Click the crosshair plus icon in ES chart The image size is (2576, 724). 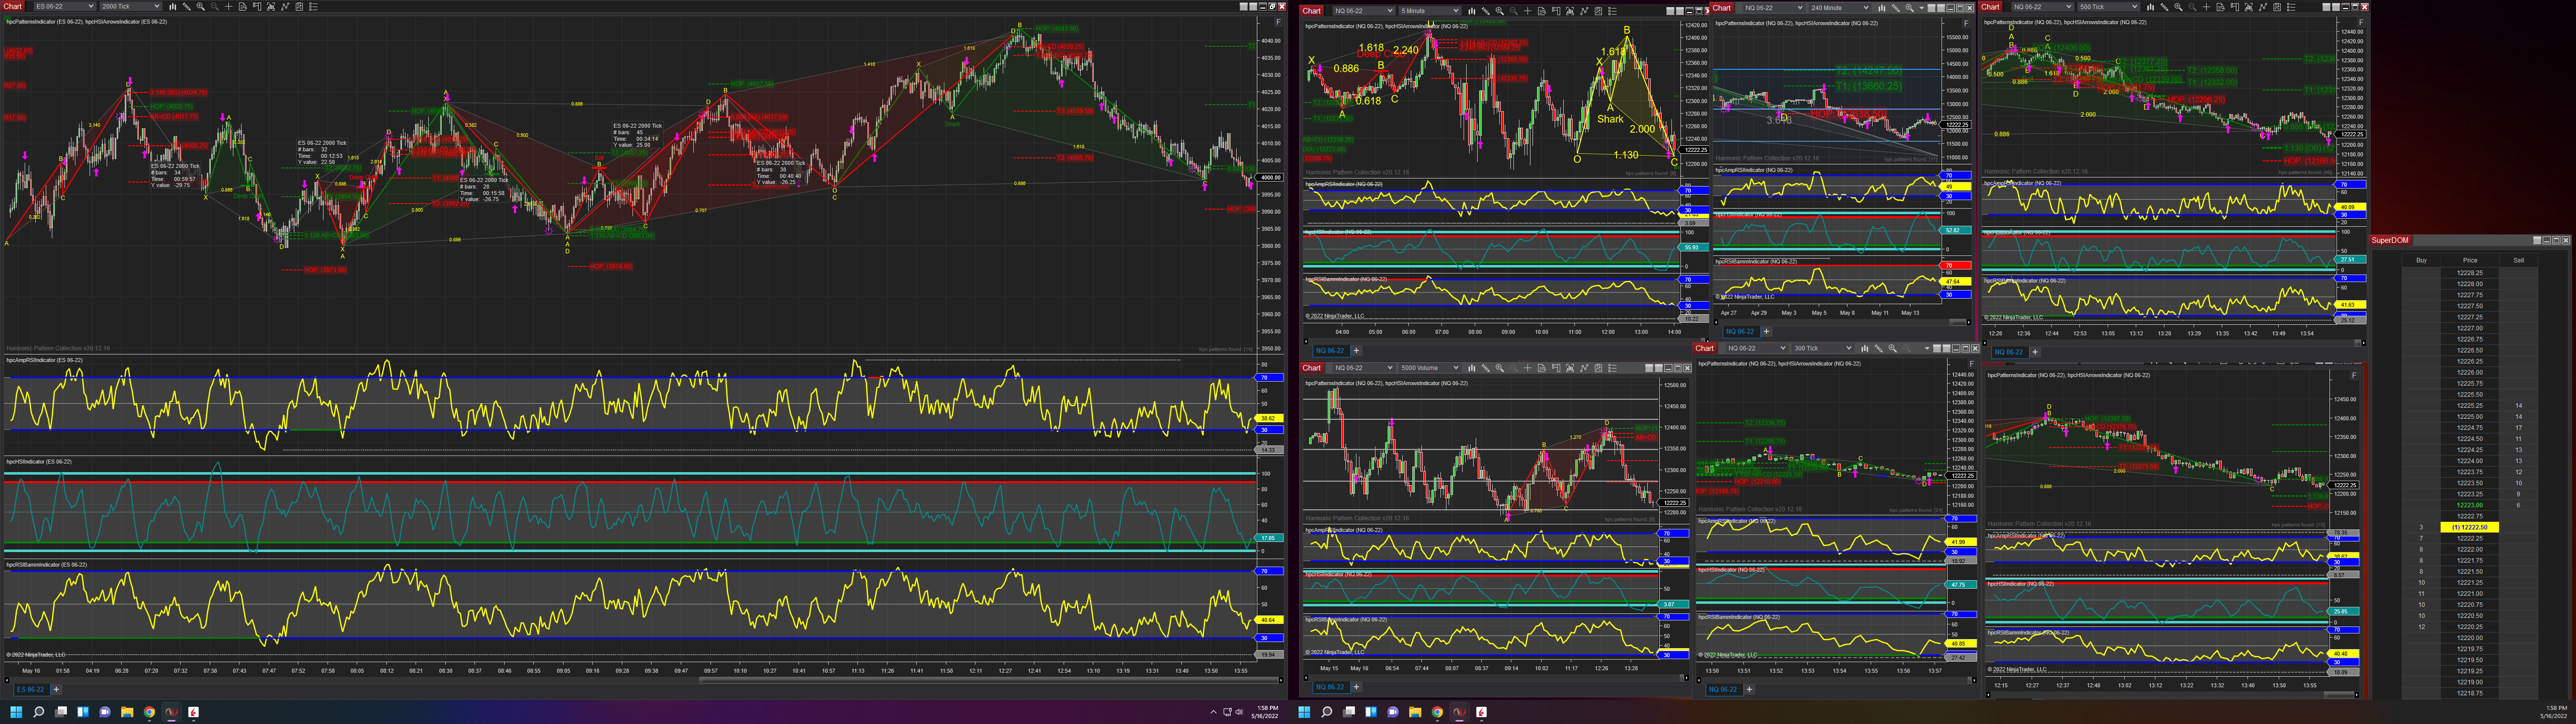pos(229,6)
